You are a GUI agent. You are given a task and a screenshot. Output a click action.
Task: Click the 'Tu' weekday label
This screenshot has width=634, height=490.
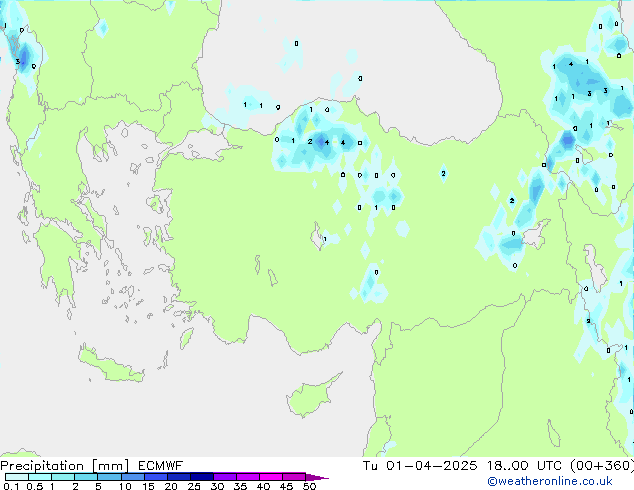coord(370,465)
